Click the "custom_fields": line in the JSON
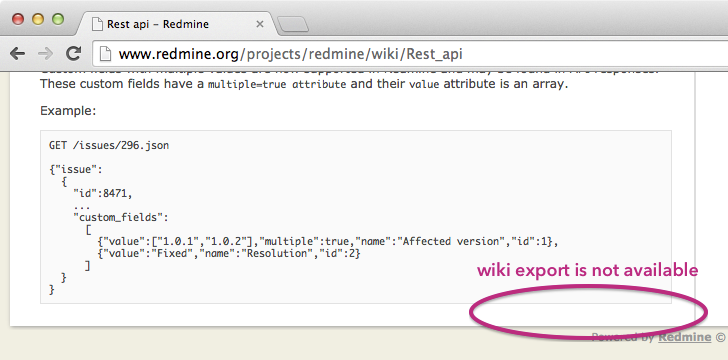Screen dimensions: 728x360 pyautogui.click(x=120, y=217)
